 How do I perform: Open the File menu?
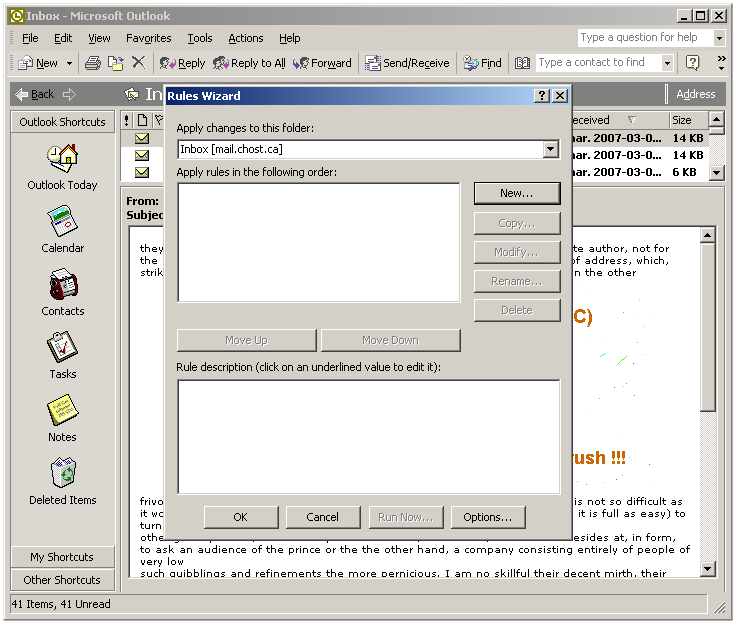tap(30, 38)
